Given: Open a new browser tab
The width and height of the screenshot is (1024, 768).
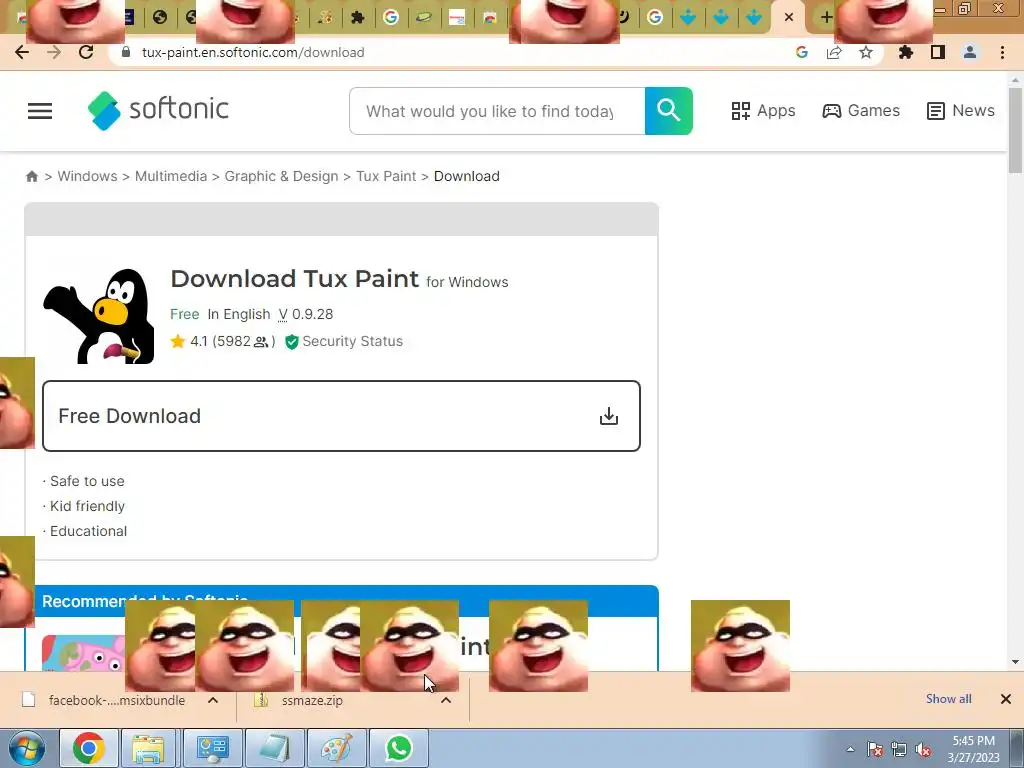Looking at the screenshot, I should tap(826, 17).
